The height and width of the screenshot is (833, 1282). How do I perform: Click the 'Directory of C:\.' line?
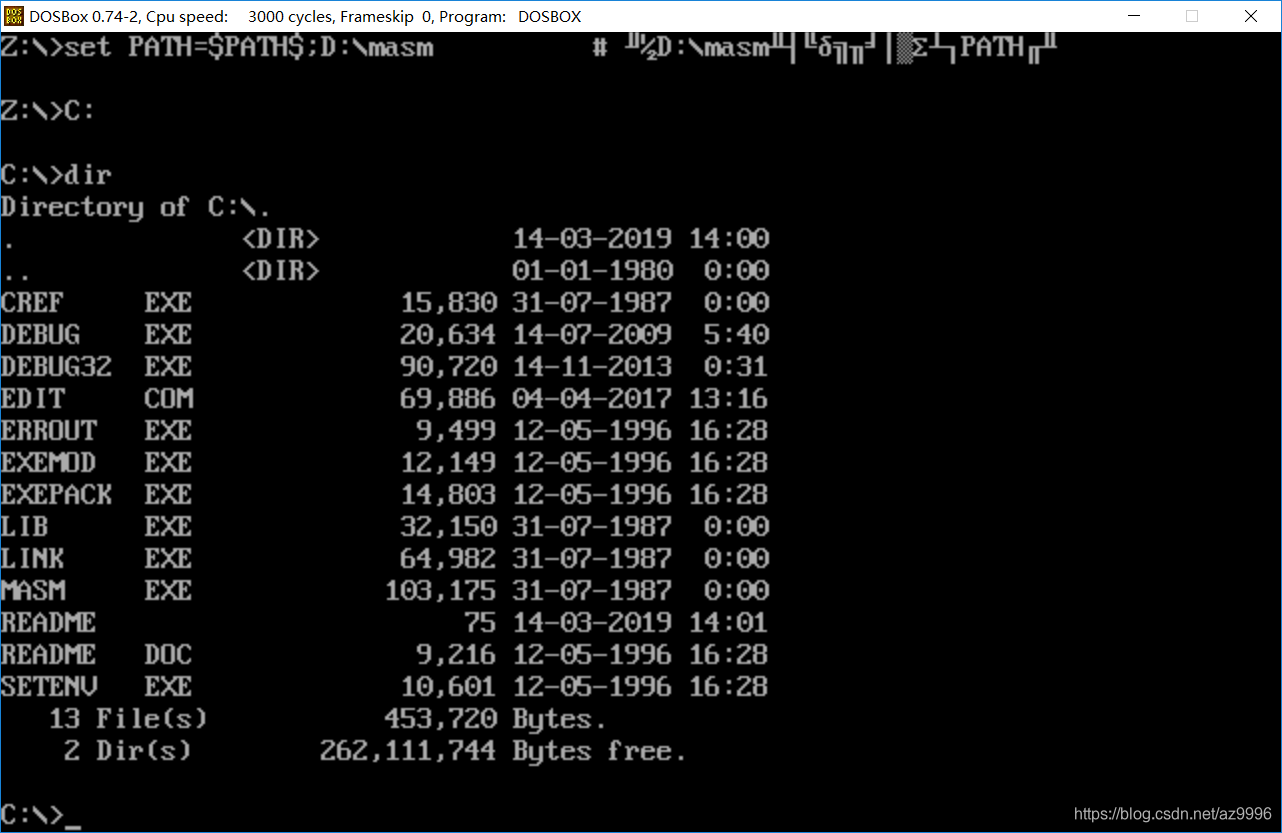pos(136,207)
